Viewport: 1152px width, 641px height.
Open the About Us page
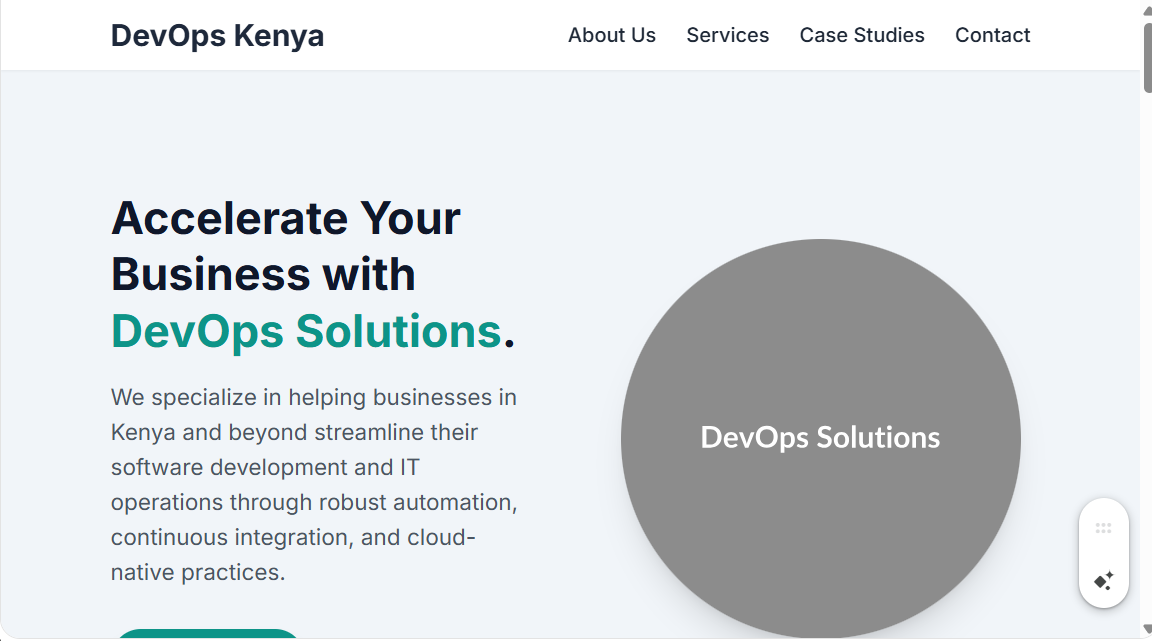coord(611,35)
